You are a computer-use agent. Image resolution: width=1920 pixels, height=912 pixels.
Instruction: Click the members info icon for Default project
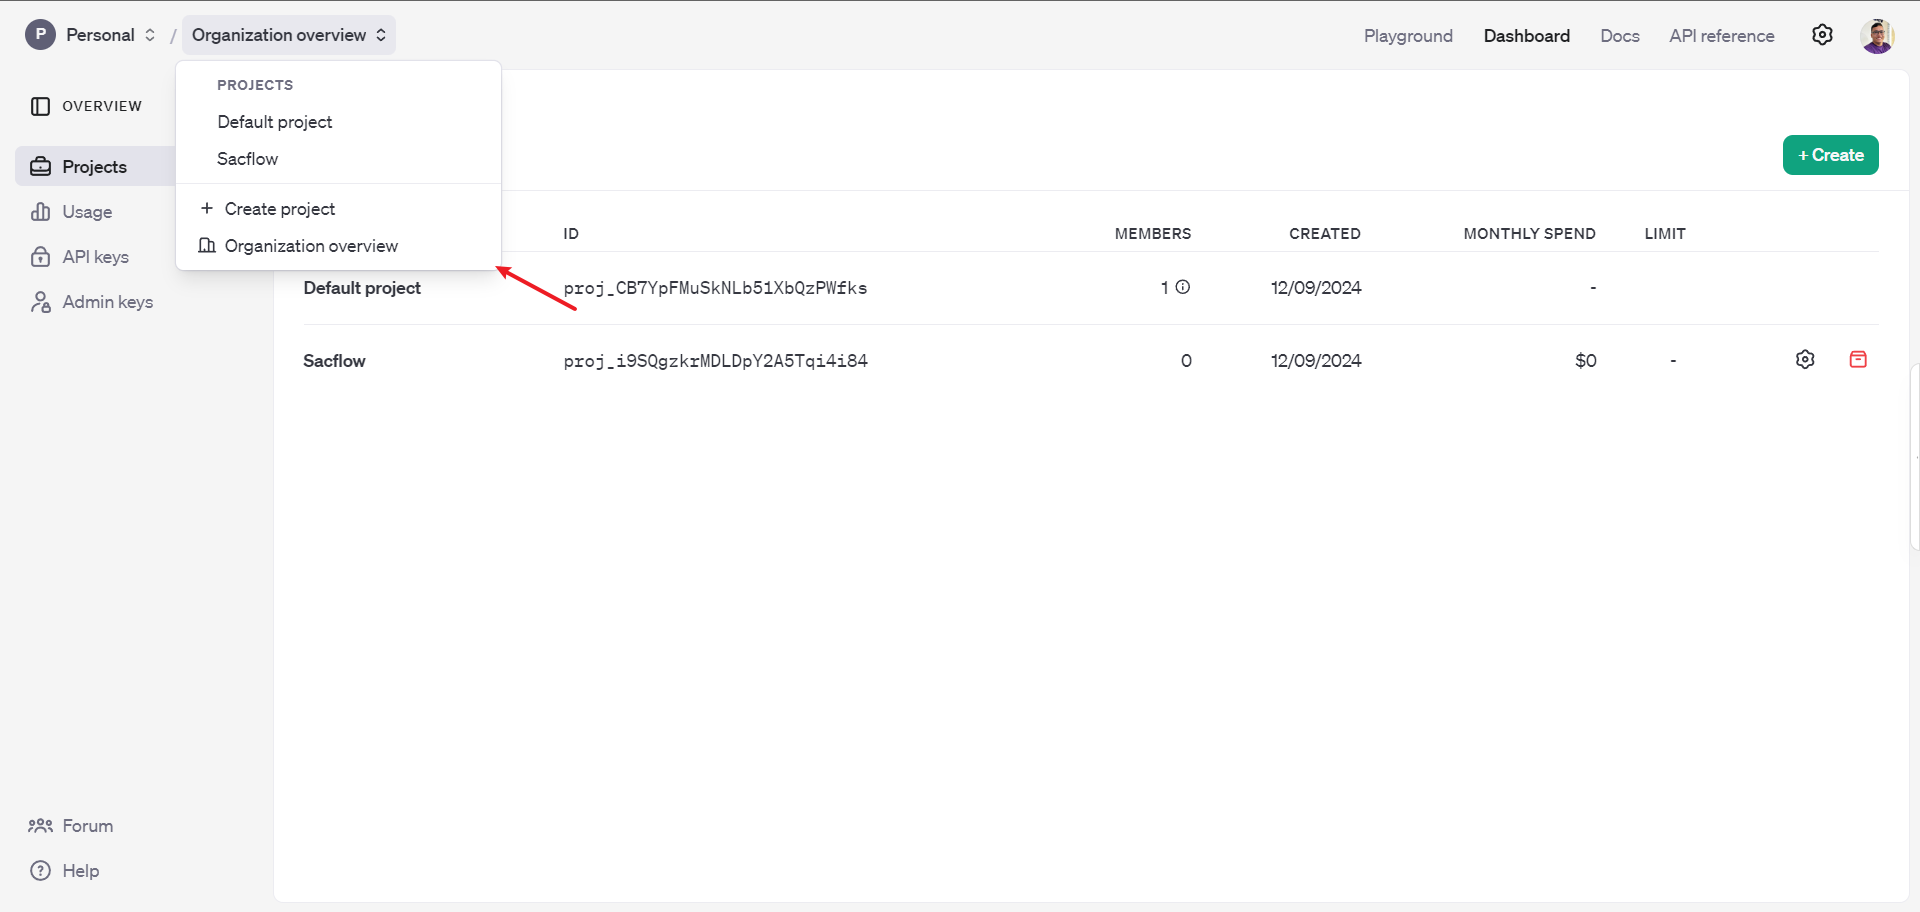1183,287
